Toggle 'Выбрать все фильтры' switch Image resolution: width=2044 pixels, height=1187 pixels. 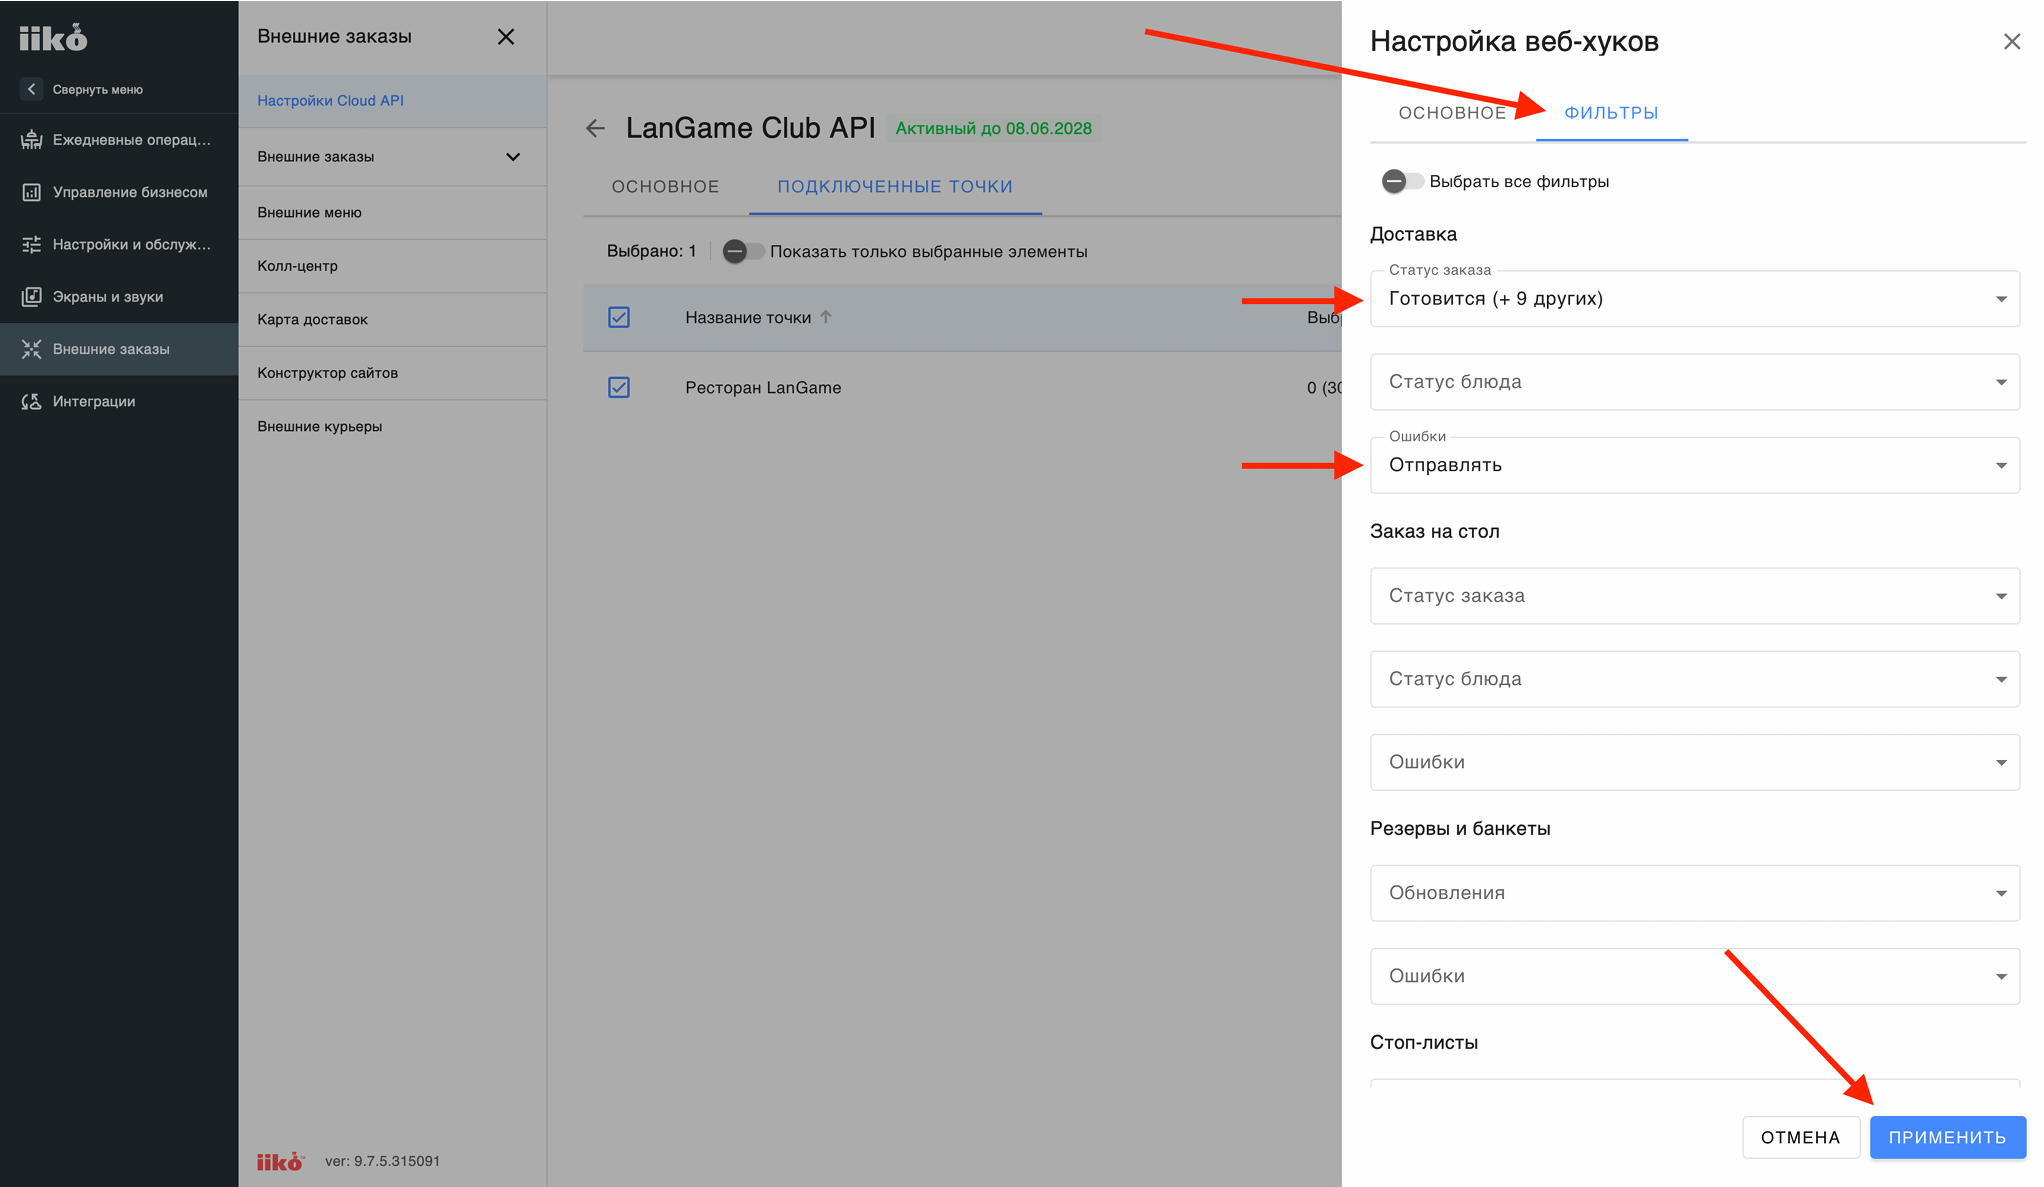(x=1402, y=181)
